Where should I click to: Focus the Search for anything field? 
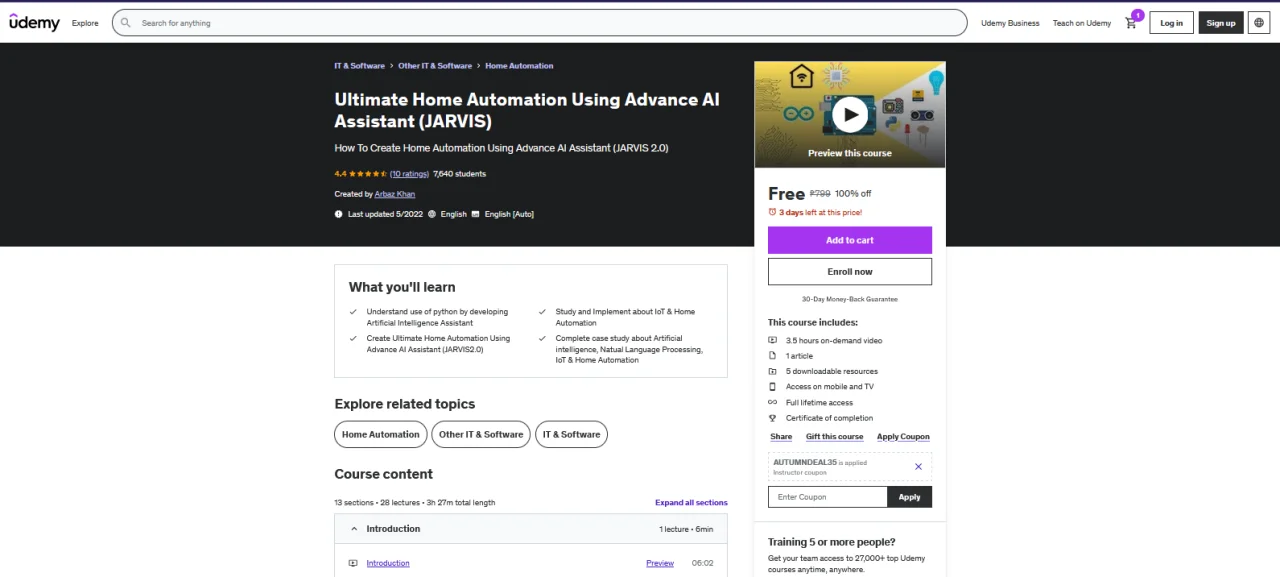tap(540, 23)
